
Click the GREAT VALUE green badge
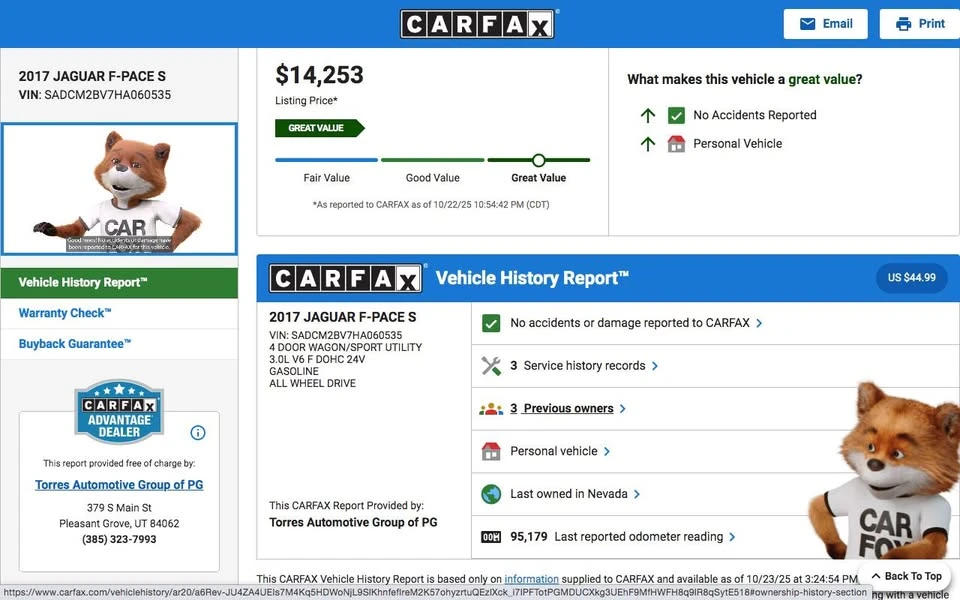click(320, 128)
